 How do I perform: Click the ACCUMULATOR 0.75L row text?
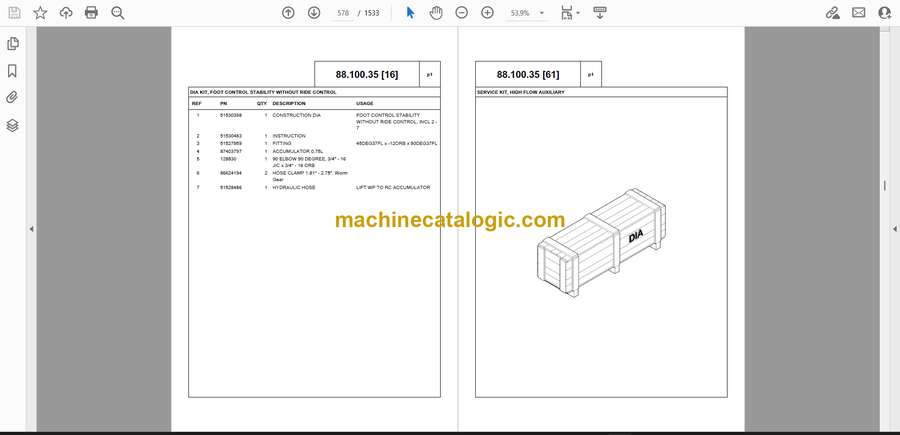pyautogui.click(x=297, y=152)
